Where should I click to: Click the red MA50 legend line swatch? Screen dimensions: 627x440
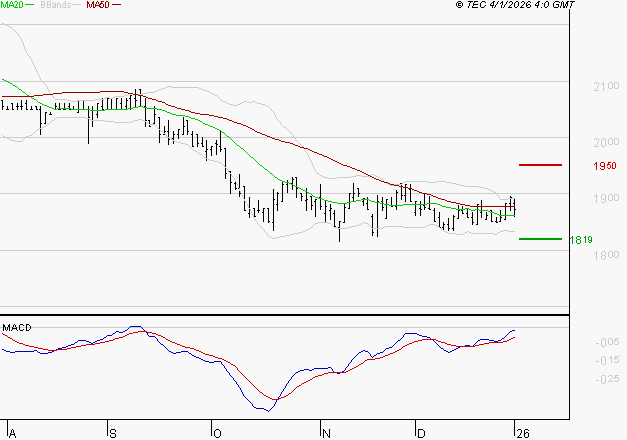coord(115,5)
